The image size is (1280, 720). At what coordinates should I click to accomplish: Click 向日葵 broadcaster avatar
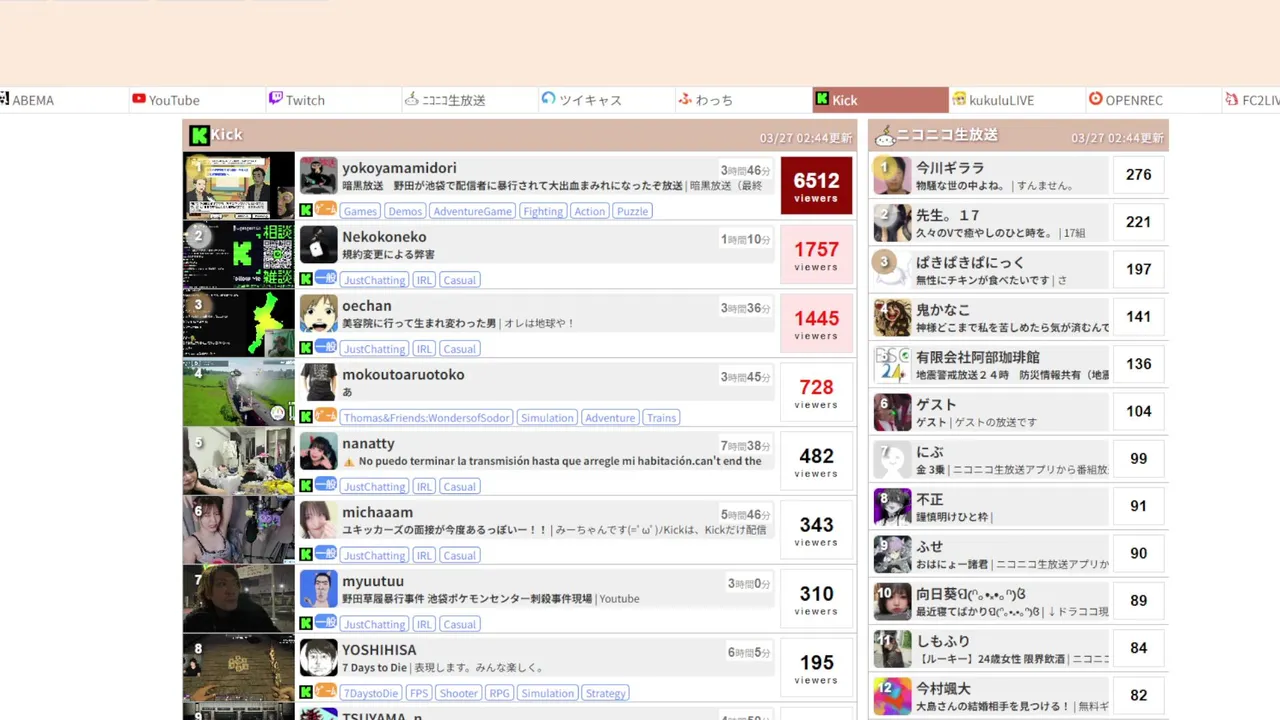pyautogui.click(x=892, y=602)
